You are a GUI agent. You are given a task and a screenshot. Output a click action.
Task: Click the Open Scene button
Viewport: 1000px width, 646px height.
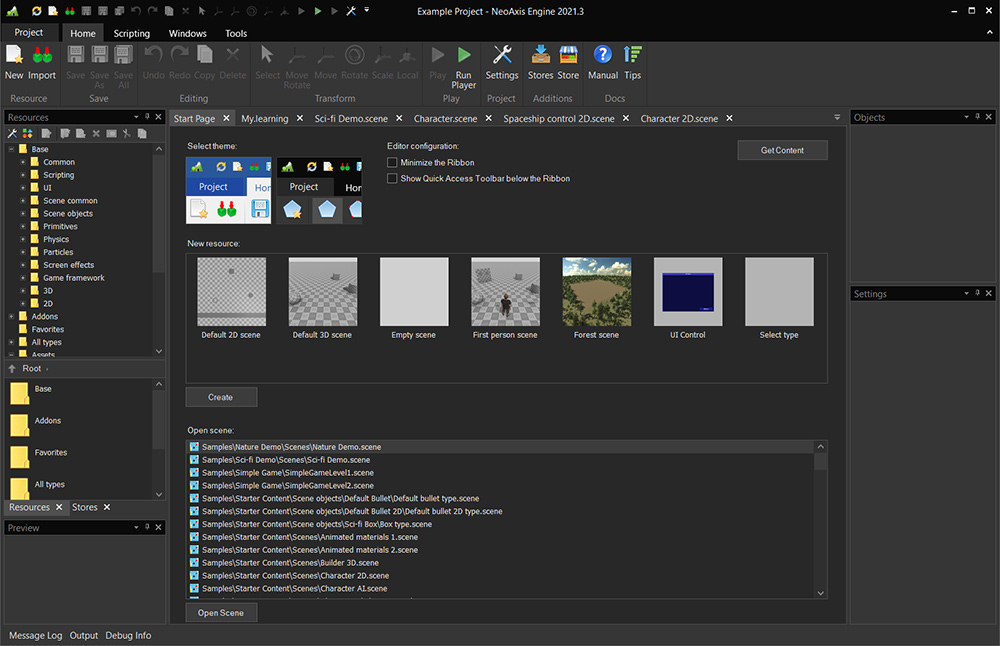pos(221,613)
